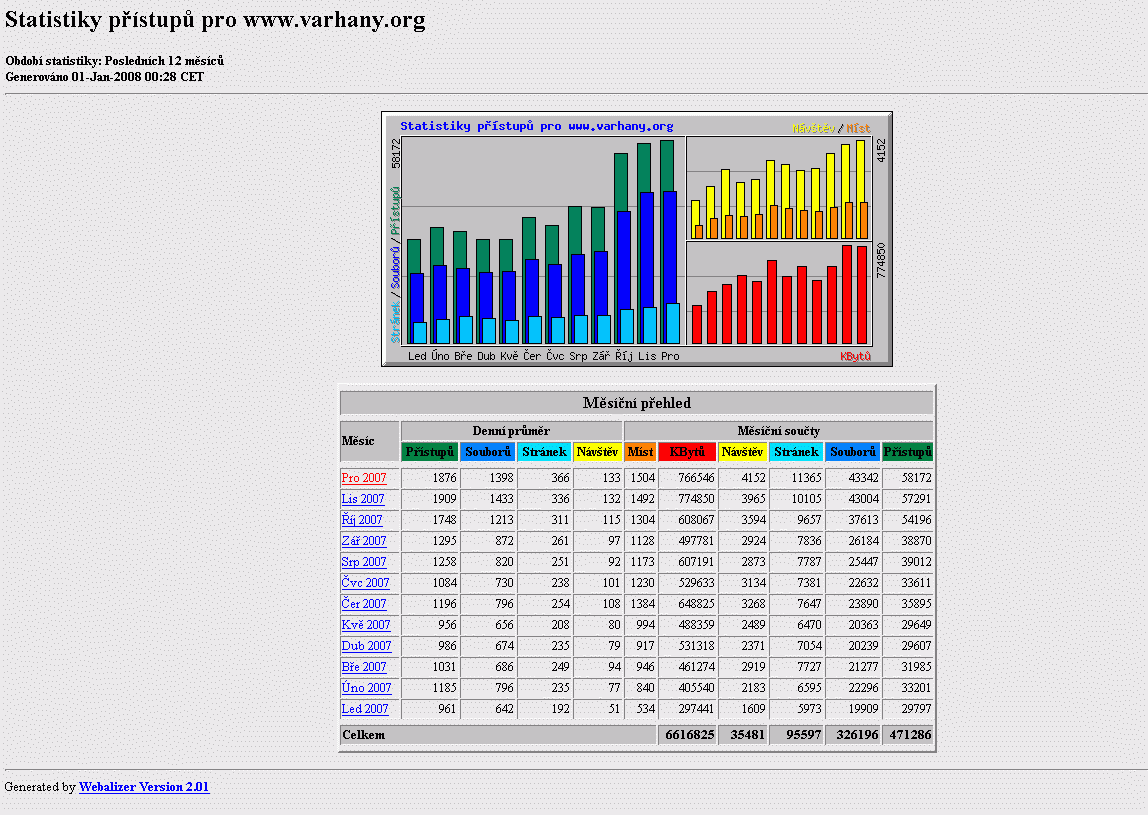Viewport: 1148px width, 815px height.
Task: Open the Zář 2007 statistics link
Action: coord(363,541)
